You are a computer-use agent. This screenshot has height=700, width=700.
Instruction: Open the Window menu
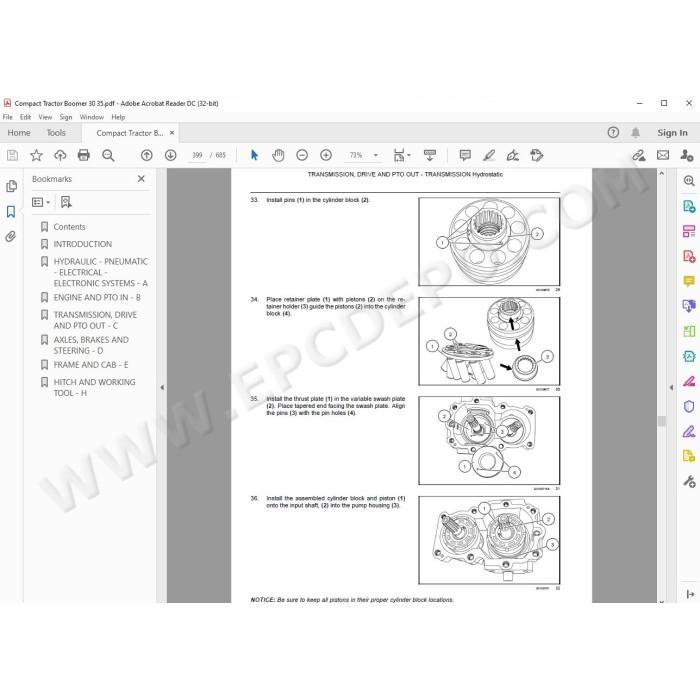92,117
